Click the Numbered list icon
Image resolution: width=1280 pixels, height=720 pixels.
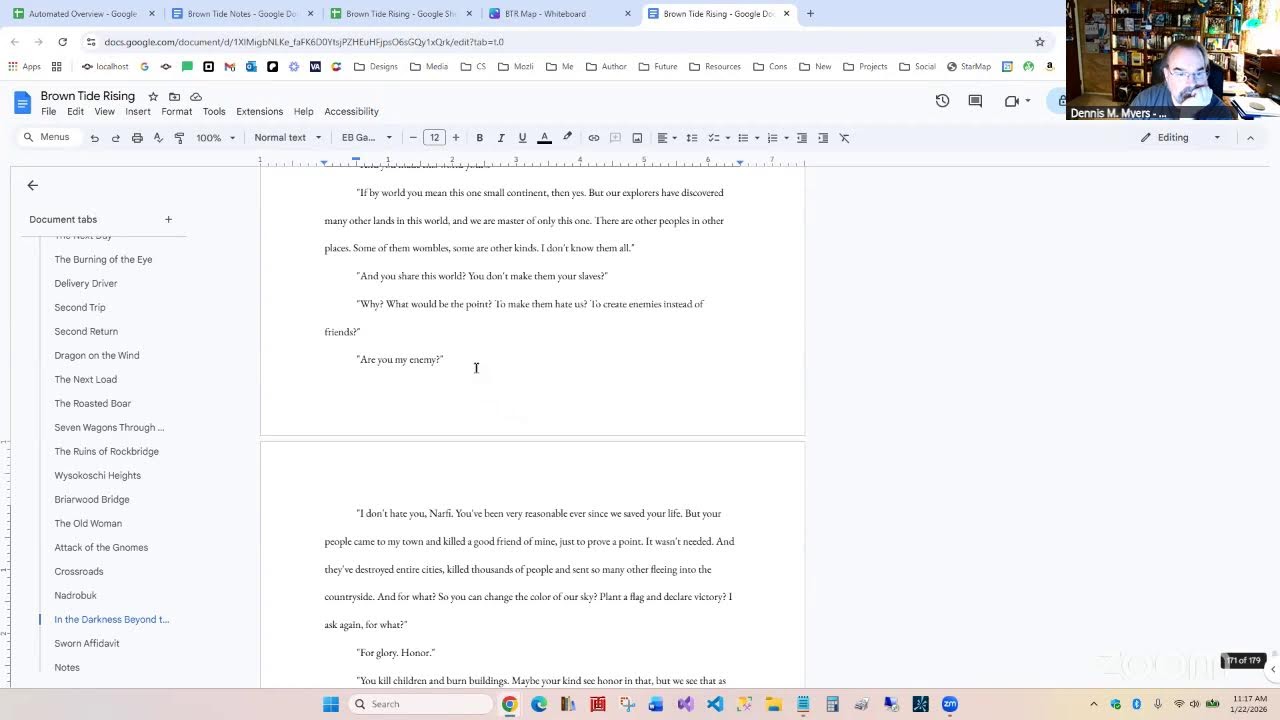tap(772, 138)
